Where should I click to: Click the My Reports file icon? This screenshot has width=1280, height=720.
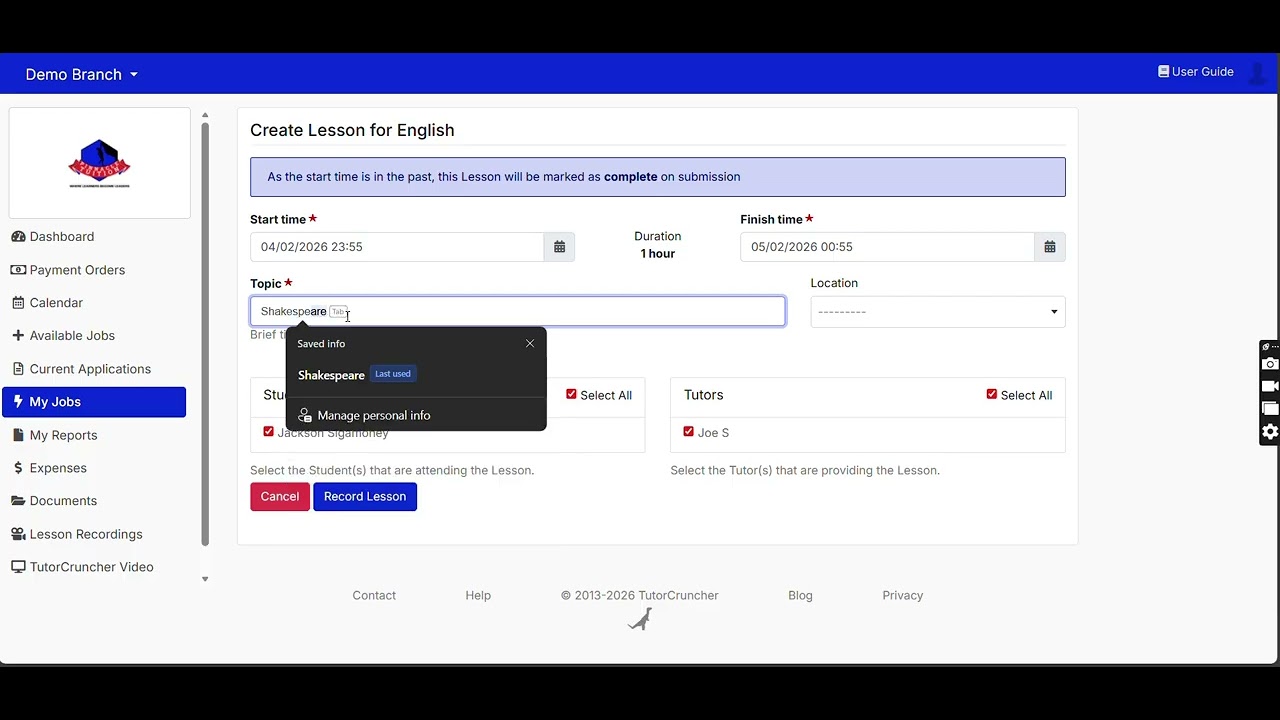(x=18, y=435)
